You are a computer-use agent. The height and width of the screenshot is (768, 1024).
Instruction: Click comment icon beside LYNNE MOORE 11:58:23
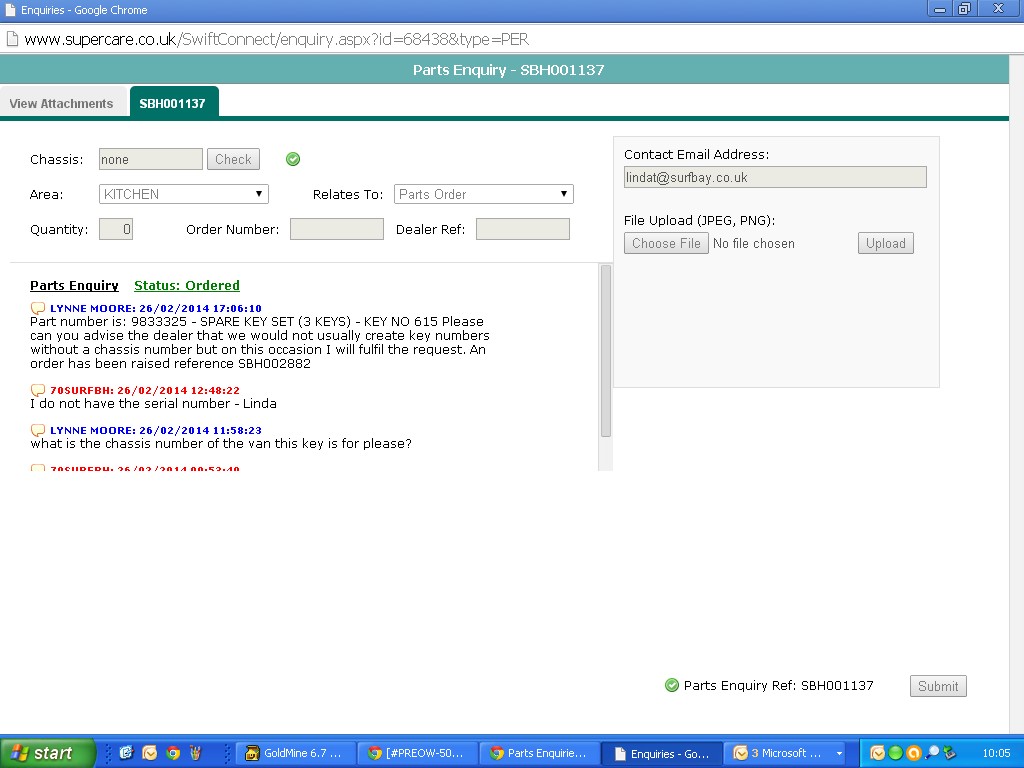[38, 430]
